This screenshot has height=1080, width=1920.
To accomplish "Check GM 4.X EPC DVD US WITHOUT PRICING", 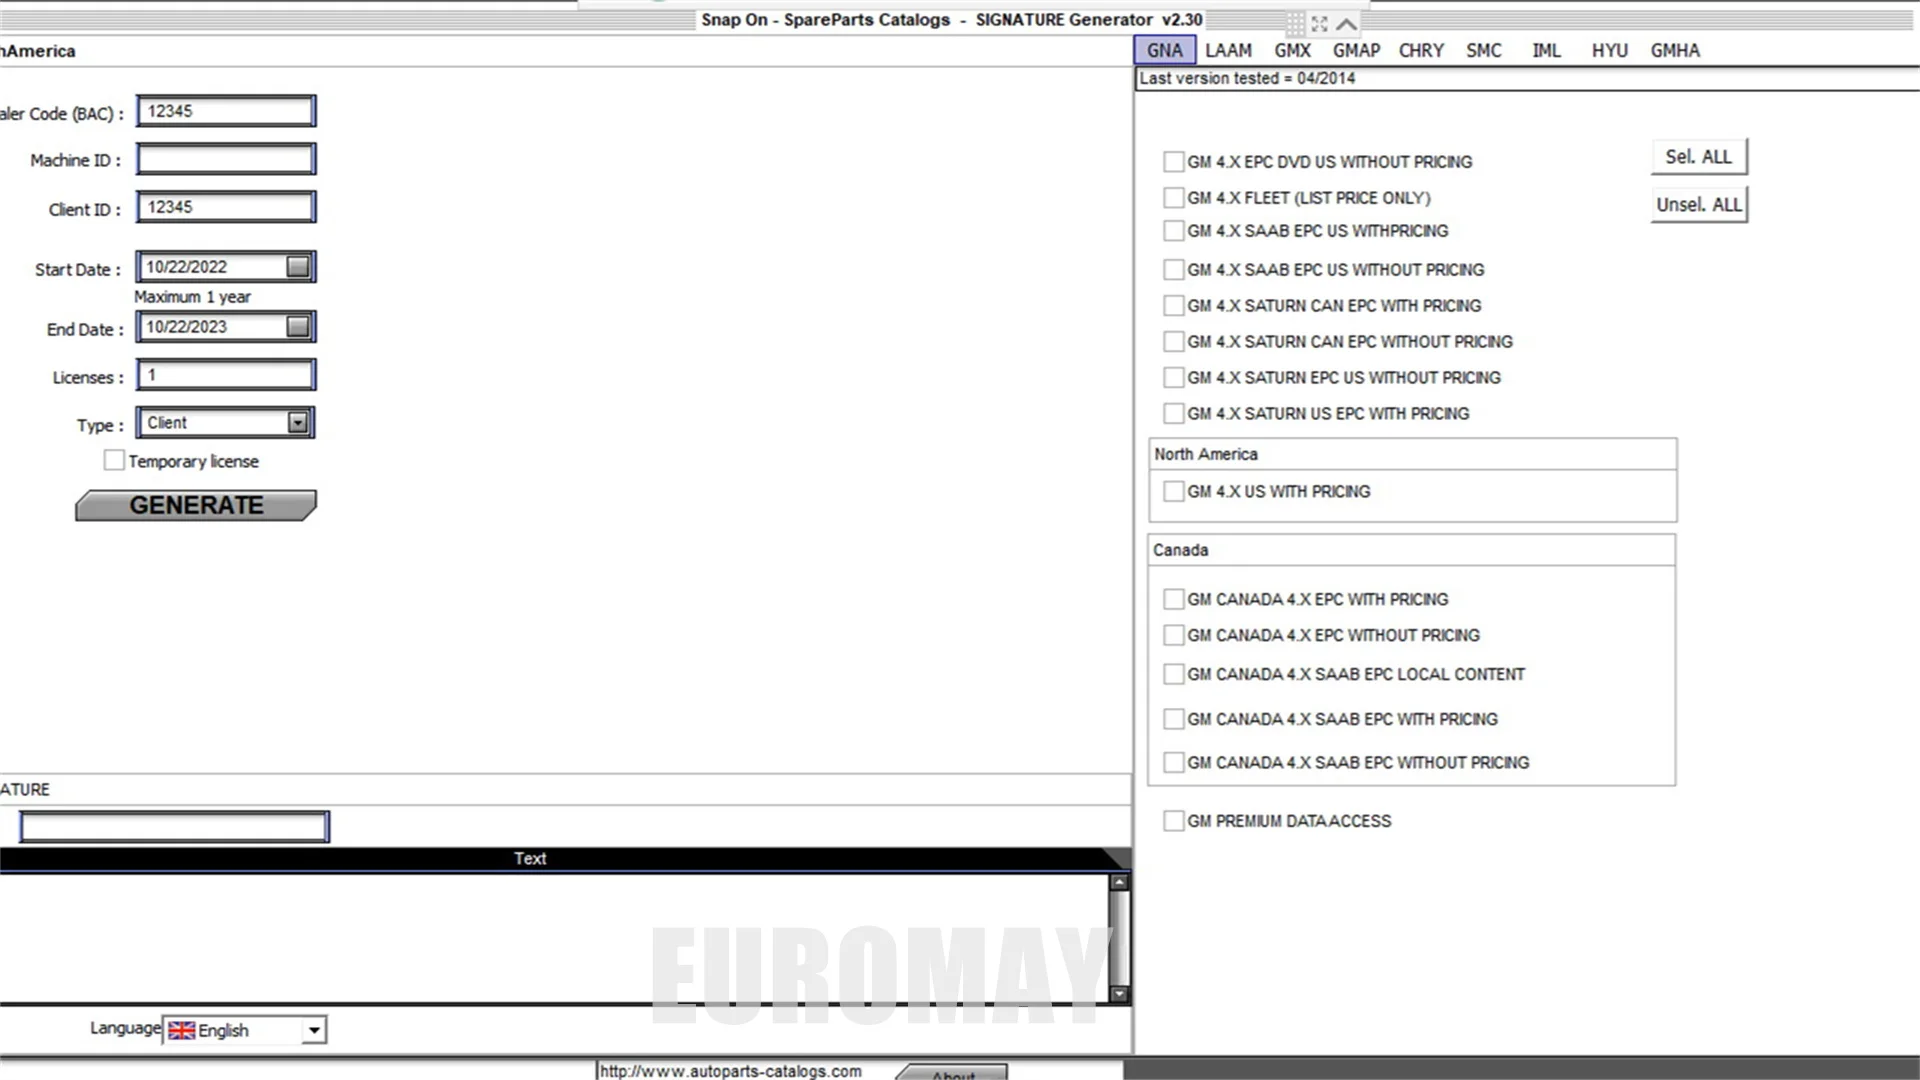I will (x=1174, y=161).
